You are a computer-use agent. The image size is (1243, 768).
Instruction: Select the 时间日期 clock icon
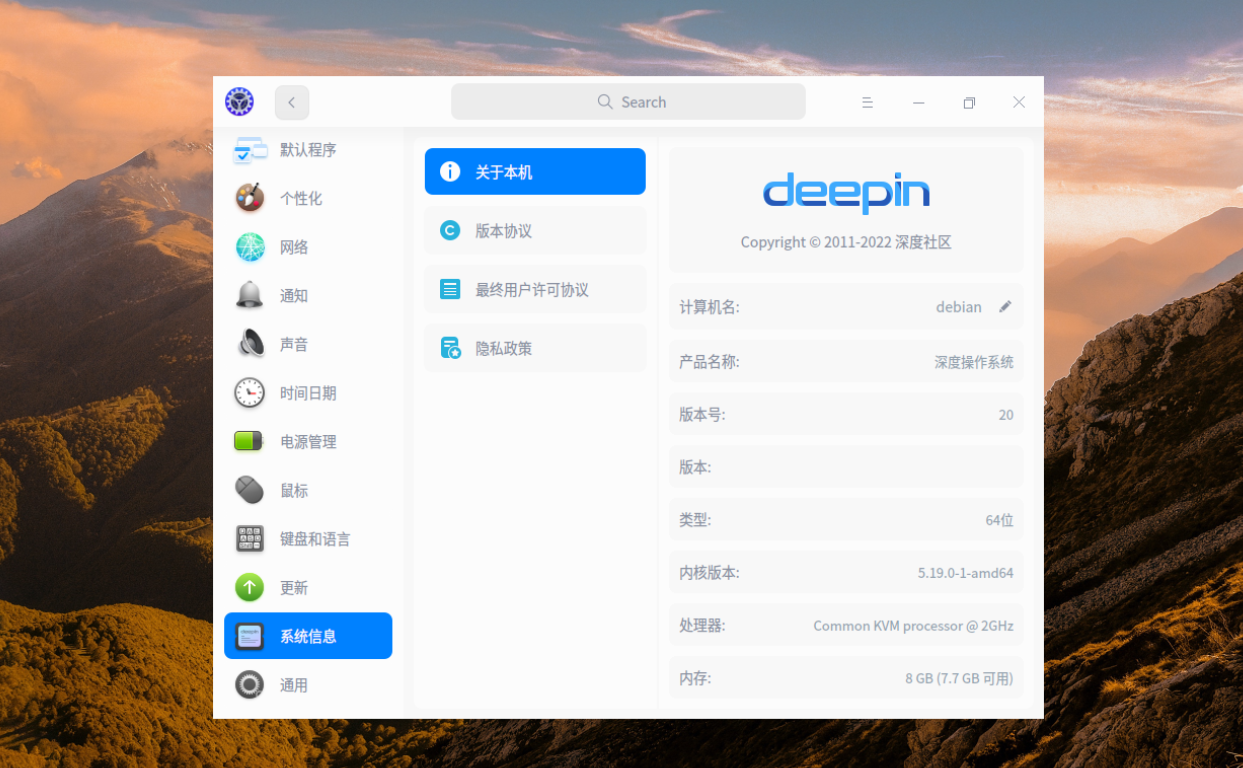[249, 393]
